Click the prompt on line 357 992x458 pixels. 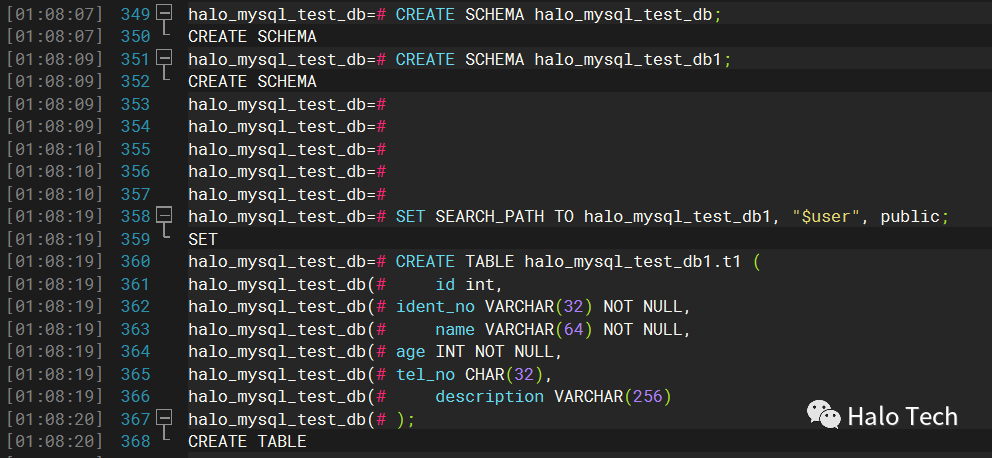287,194
